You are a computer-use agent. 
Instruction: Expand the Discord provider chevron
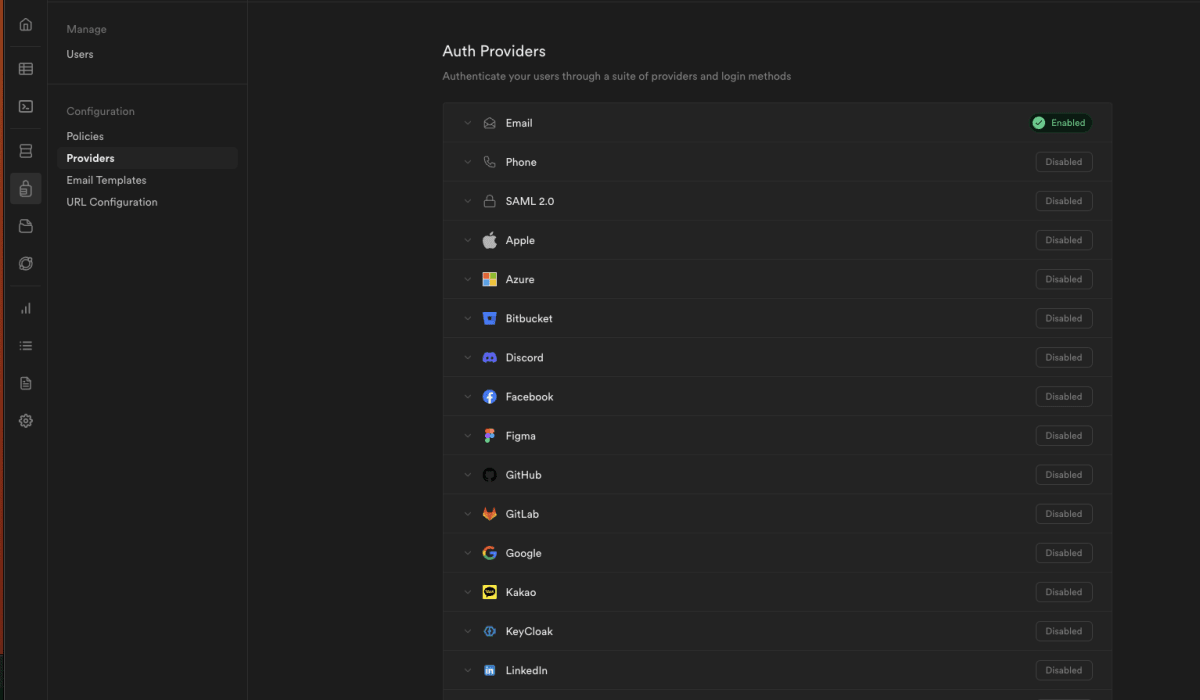(x=467, y=357)
